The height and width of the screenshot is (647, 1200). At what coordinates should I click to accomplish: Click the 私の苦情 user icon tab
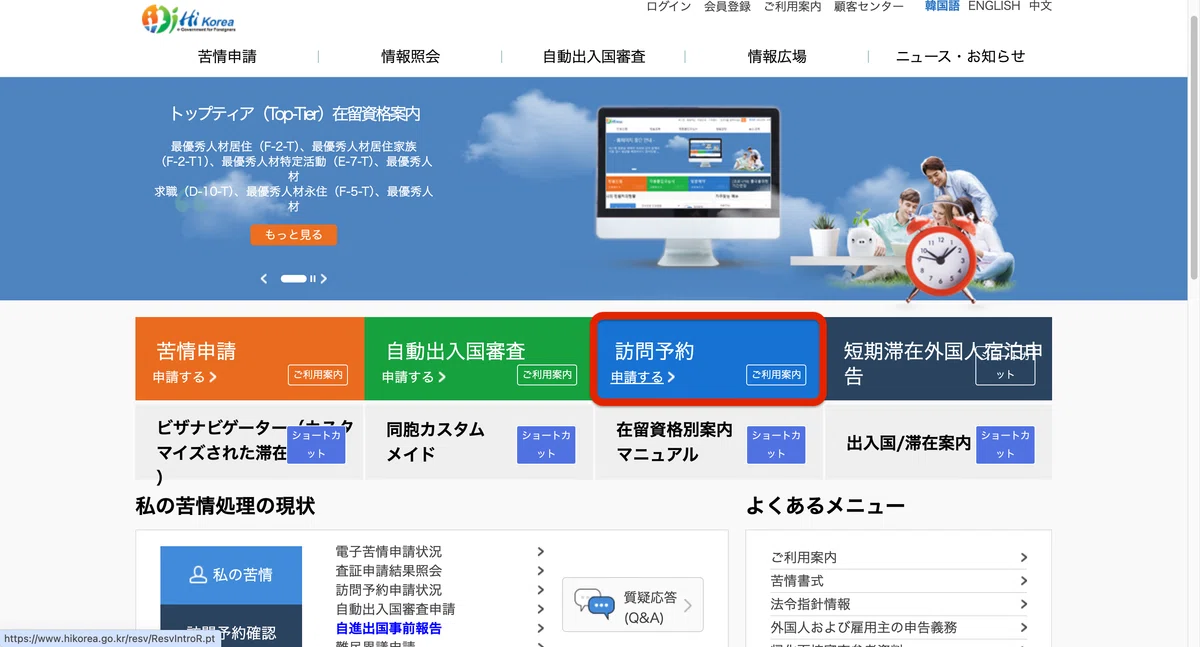coord(231,575)
